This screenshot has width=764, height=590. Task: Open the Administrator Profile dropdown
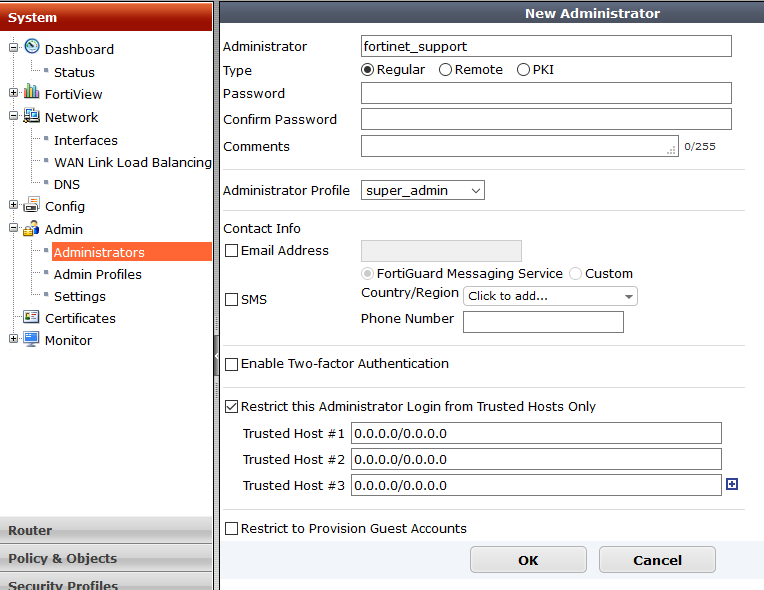coord(422,190)
